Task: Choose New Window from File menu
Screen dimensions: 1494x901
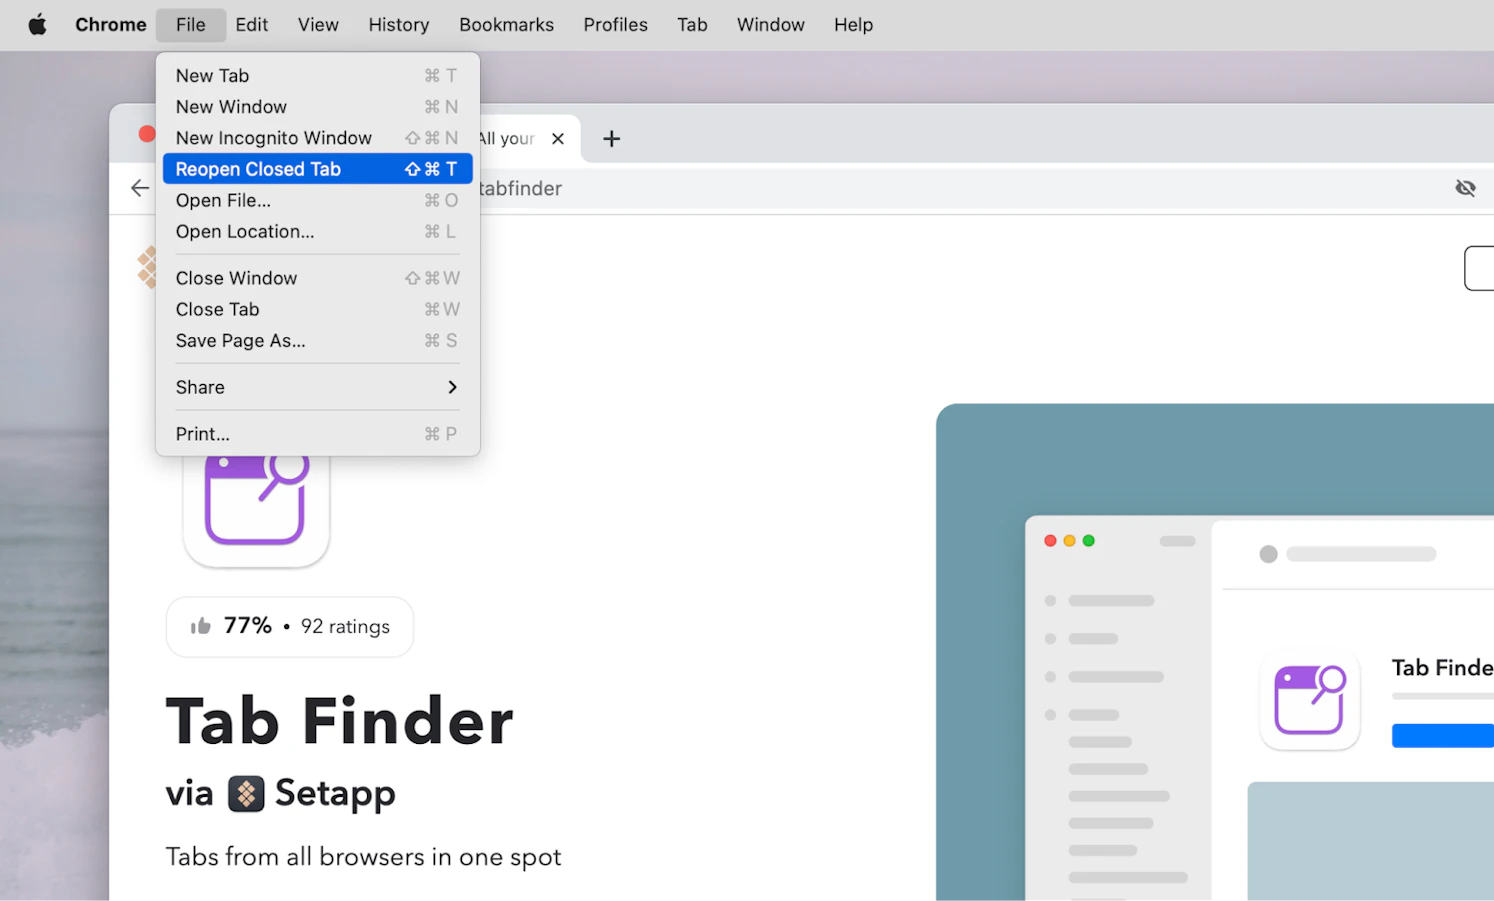Action: pyautogui.click(x=318, y=106)
